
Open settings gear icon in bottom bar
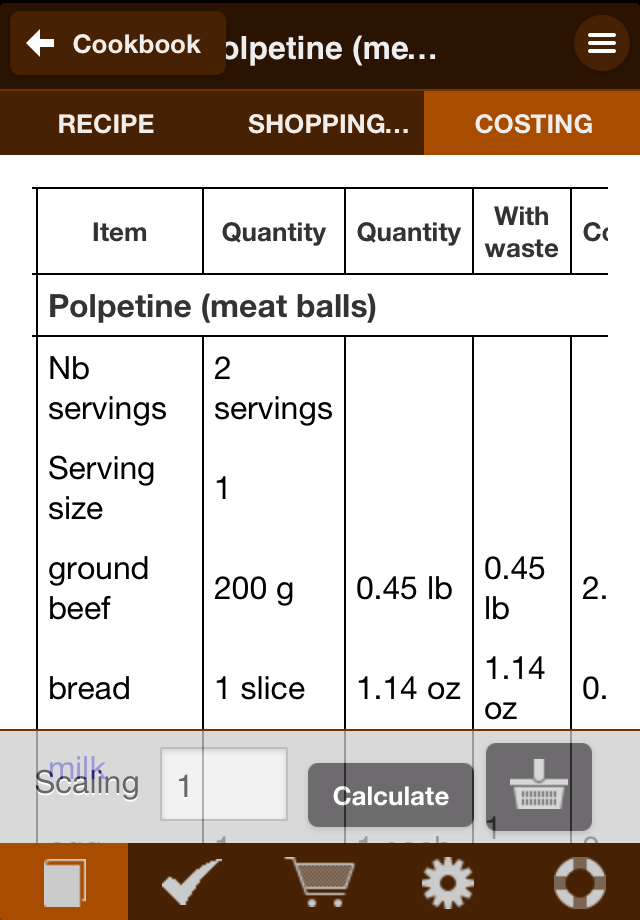pyautogui.click(x=448, y=881)
